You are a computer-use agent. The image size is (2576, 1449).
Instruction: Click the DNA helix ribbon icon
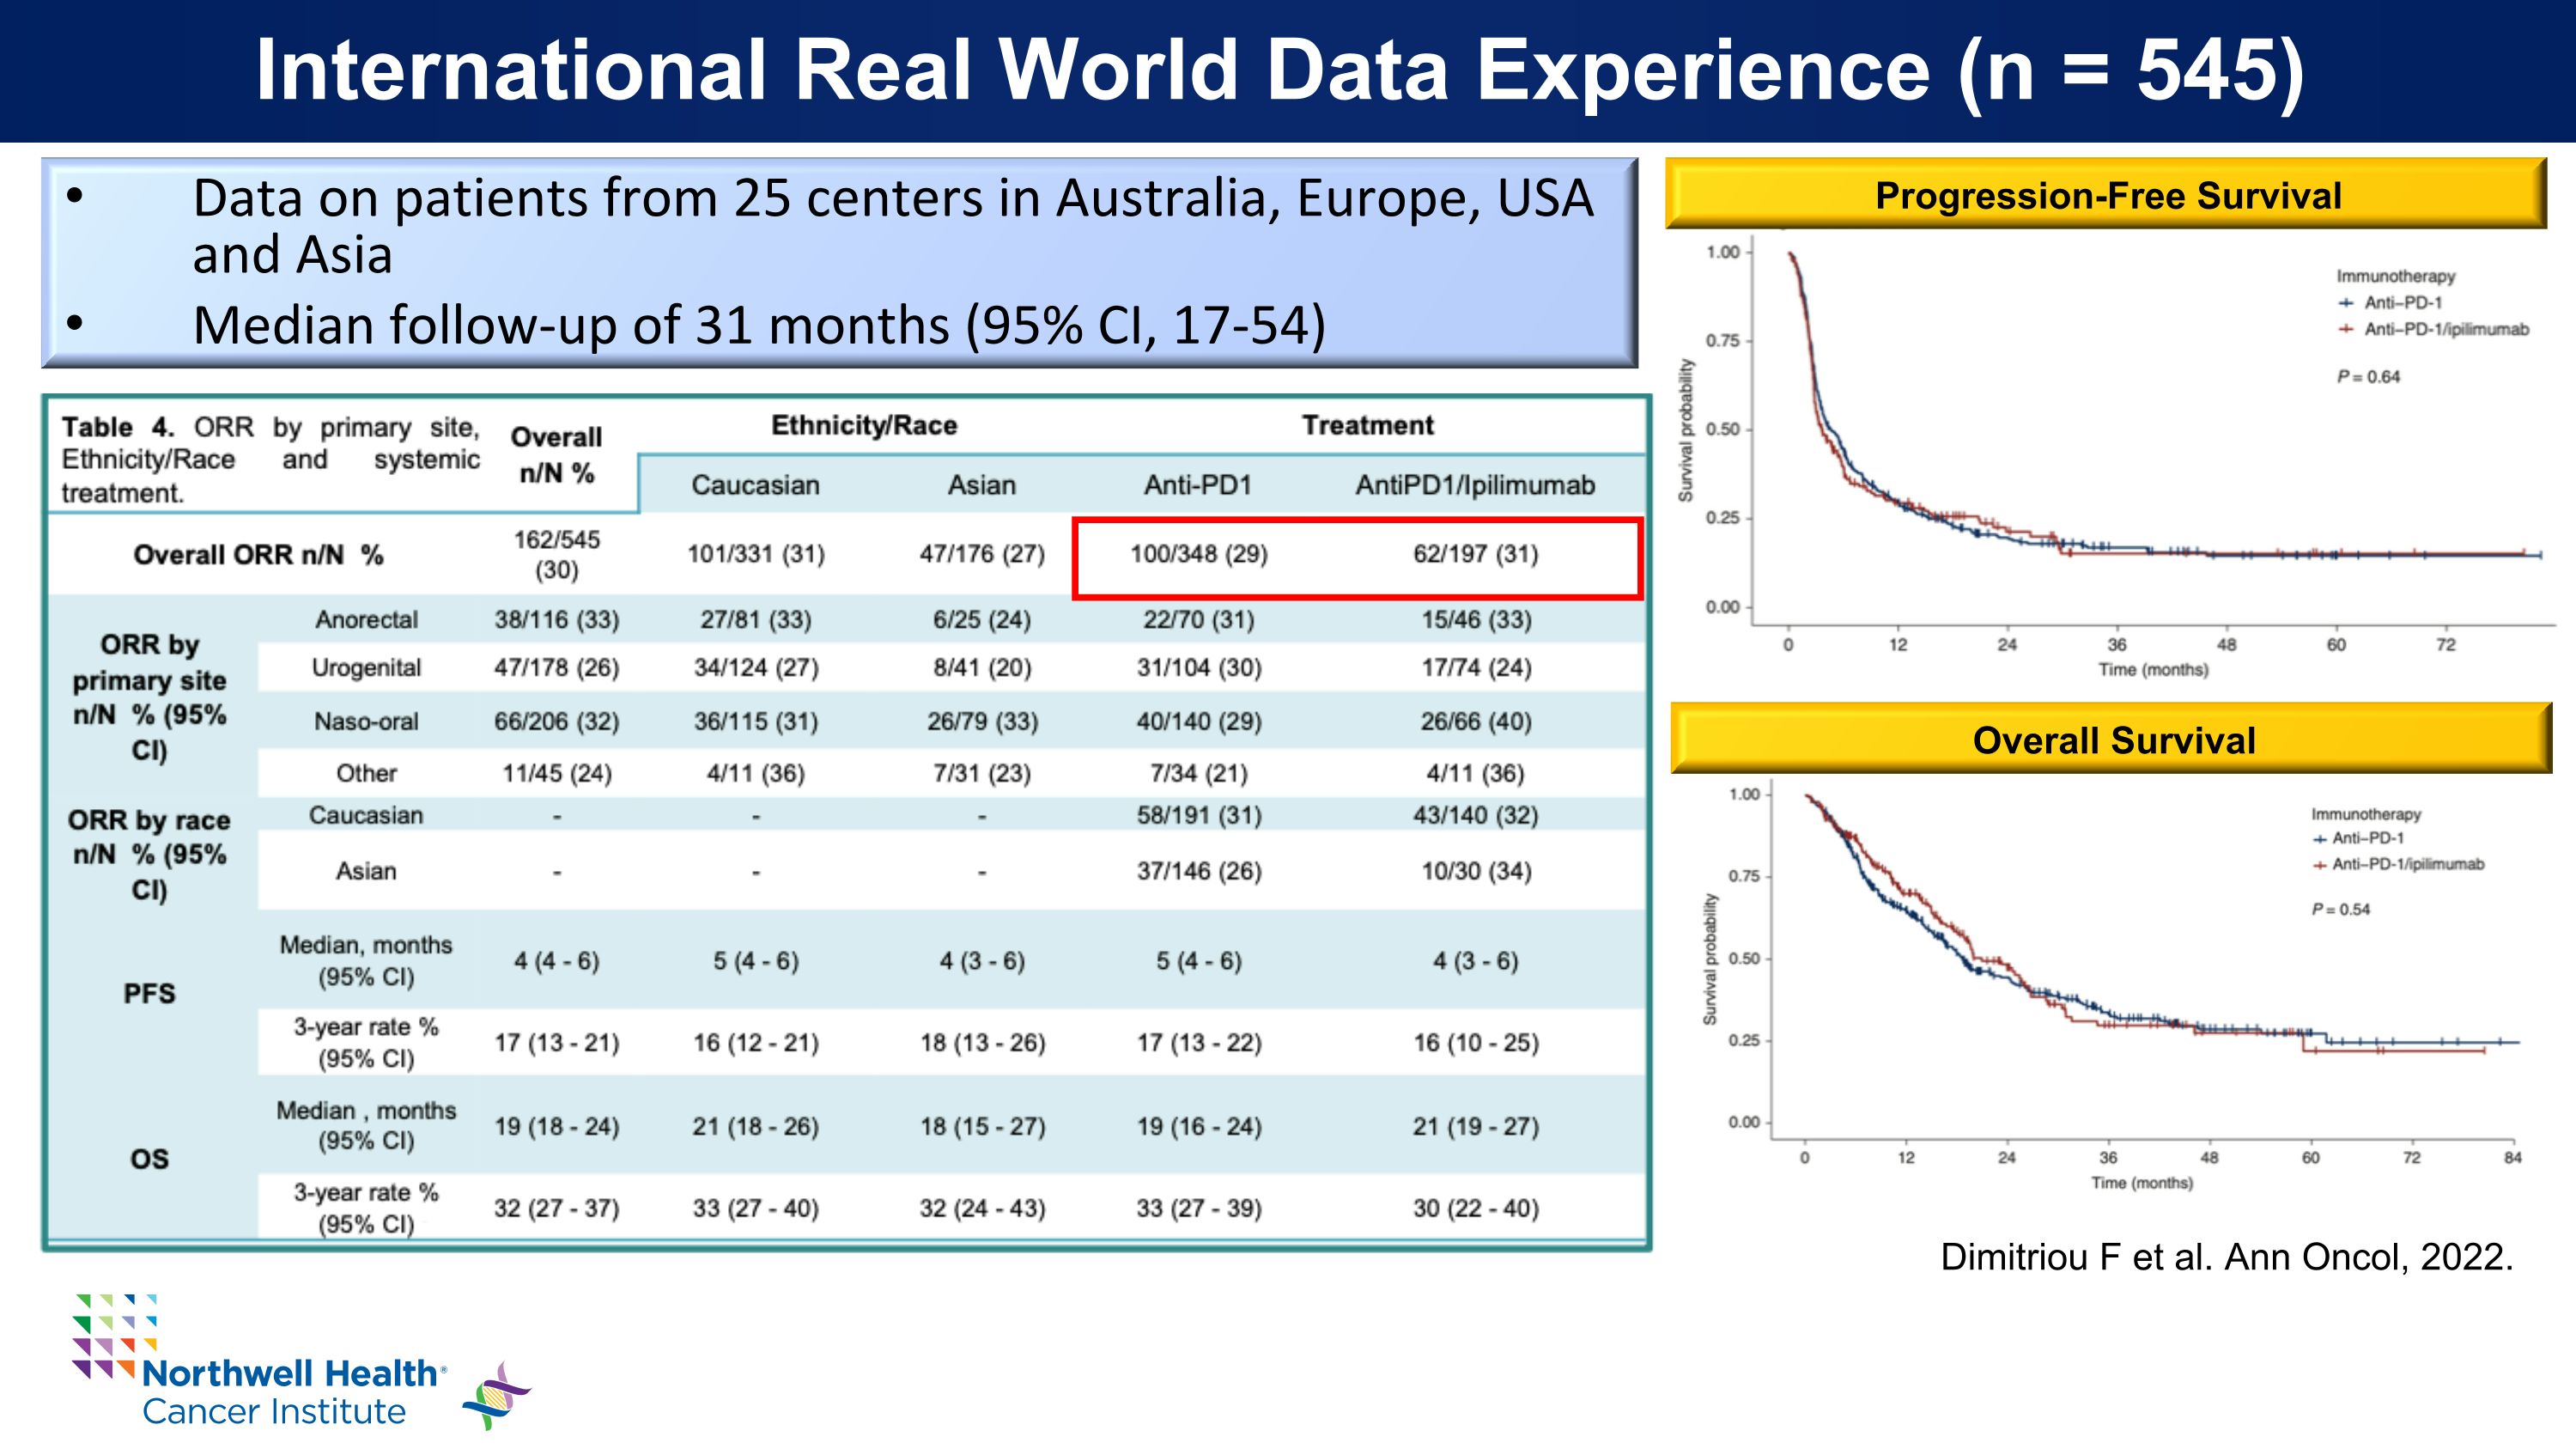(497, 1395)
